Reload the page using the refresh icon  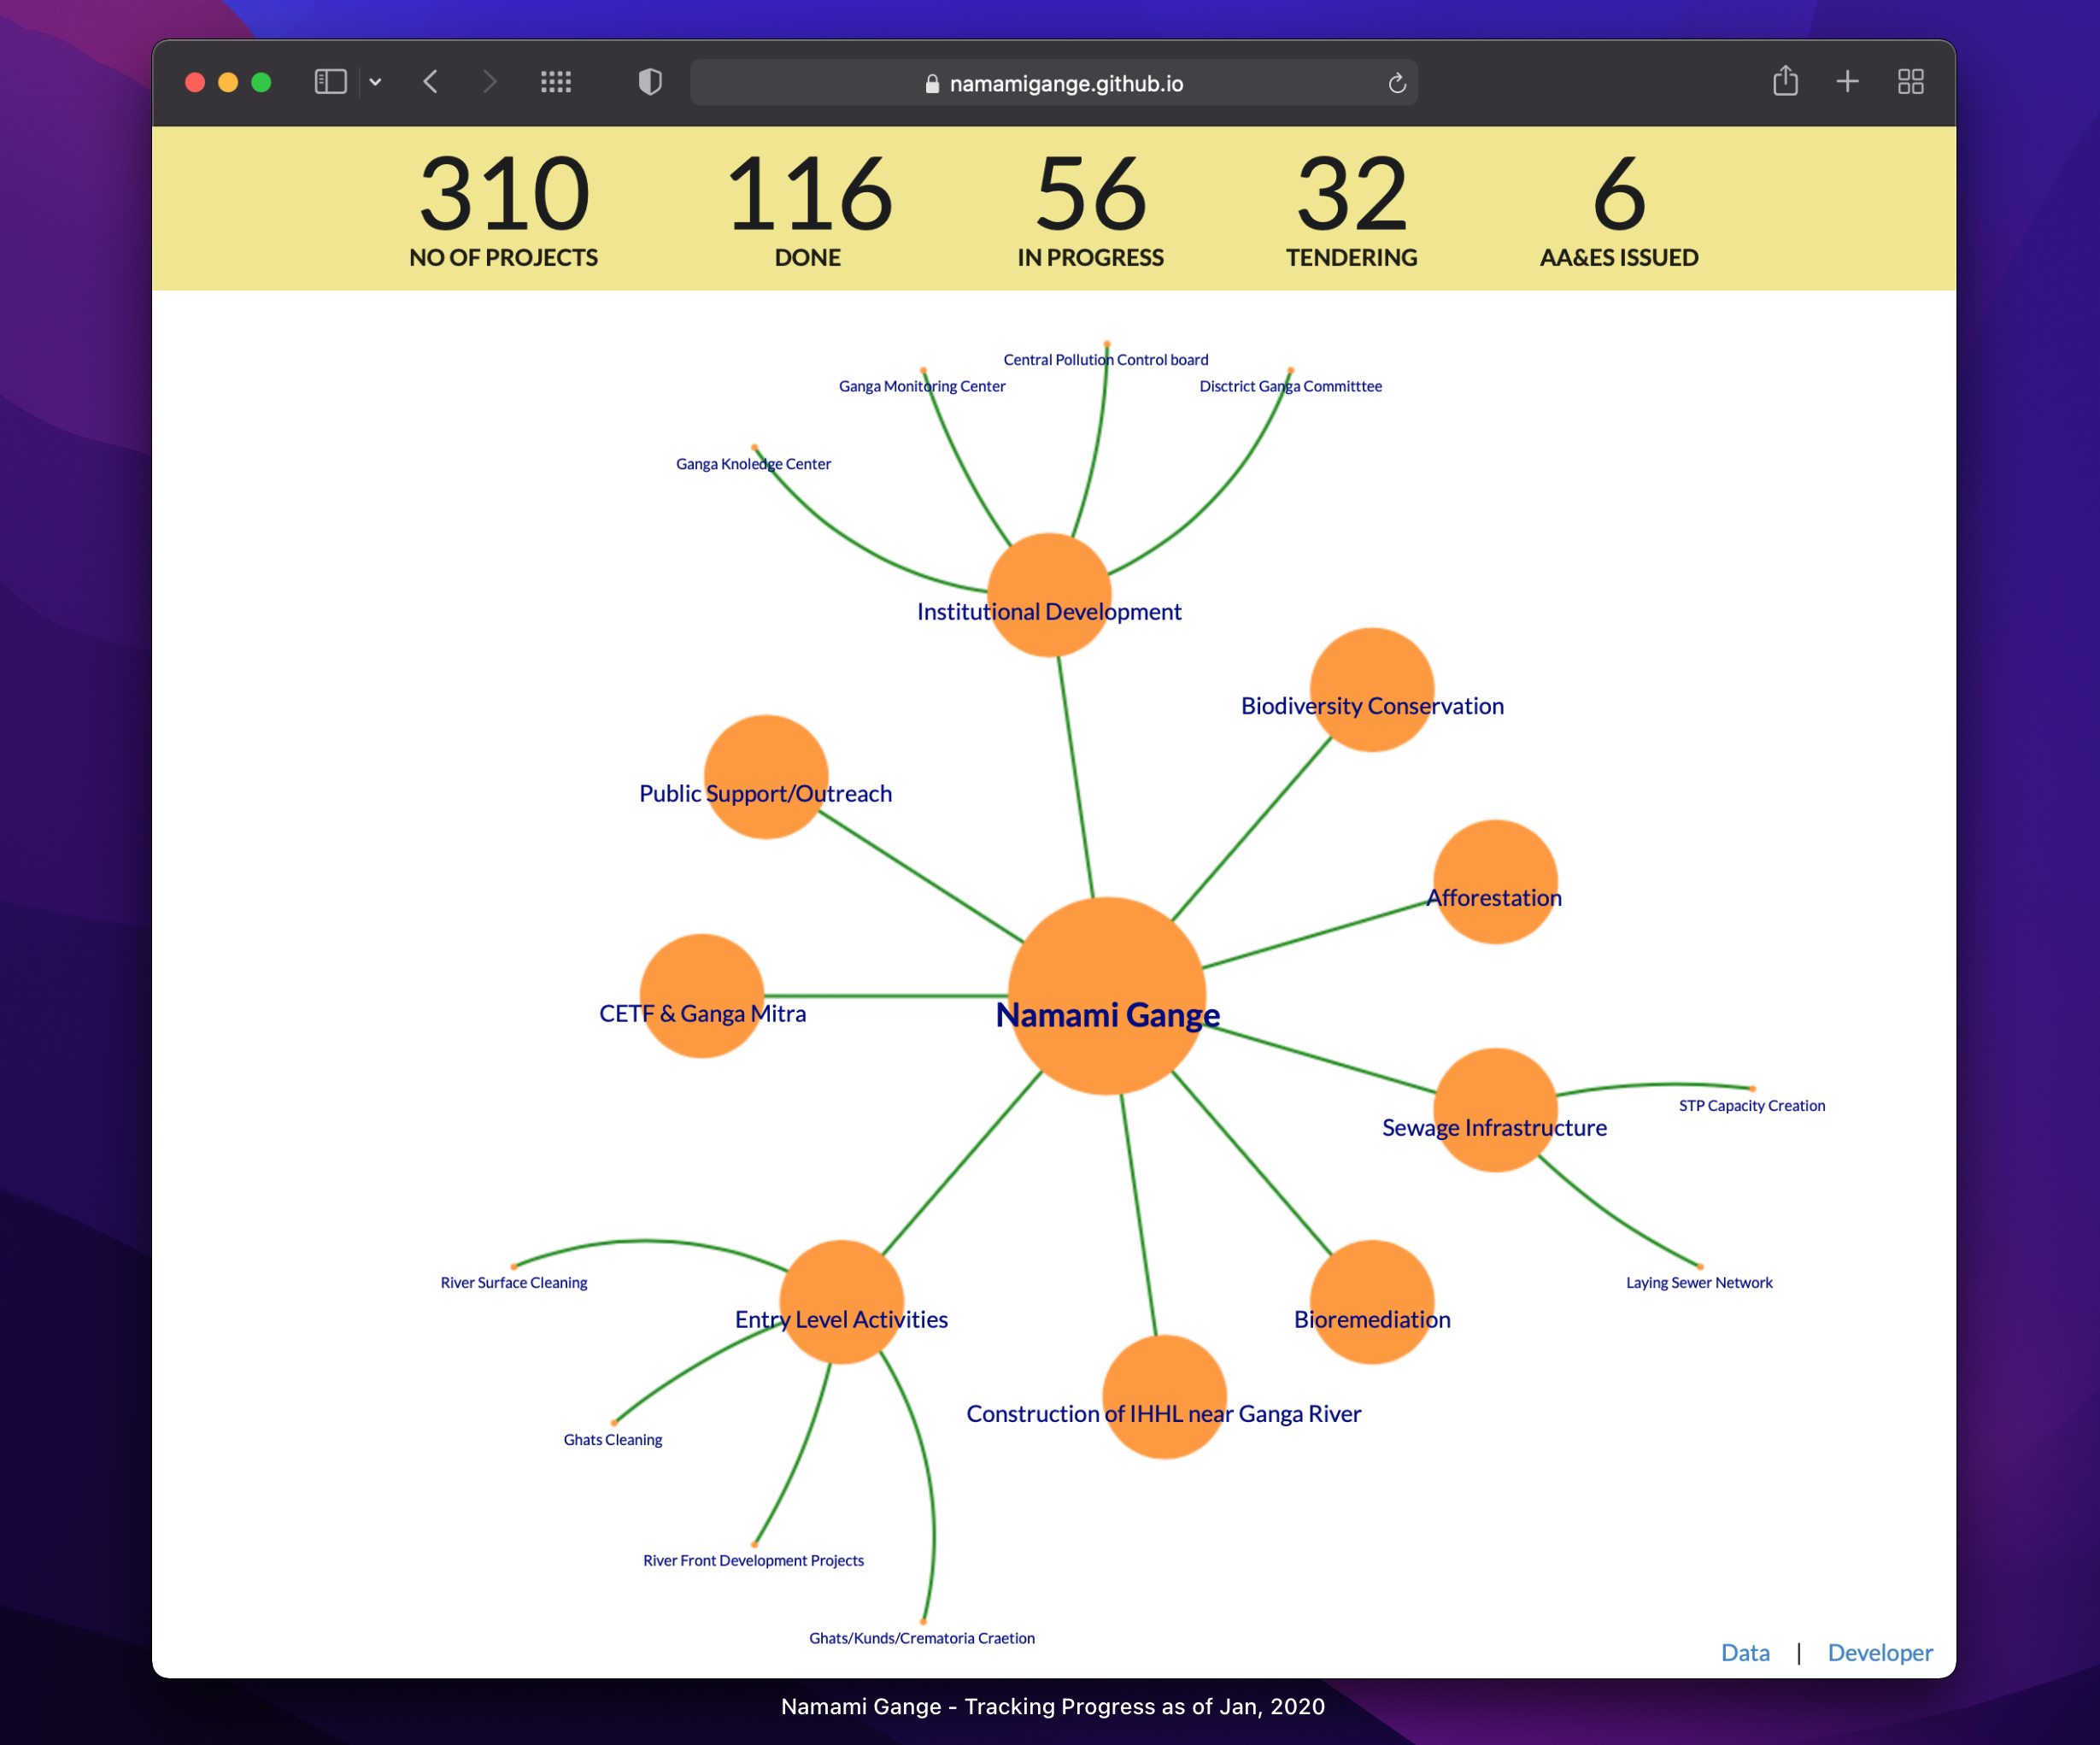click(x=1397, y=83)
